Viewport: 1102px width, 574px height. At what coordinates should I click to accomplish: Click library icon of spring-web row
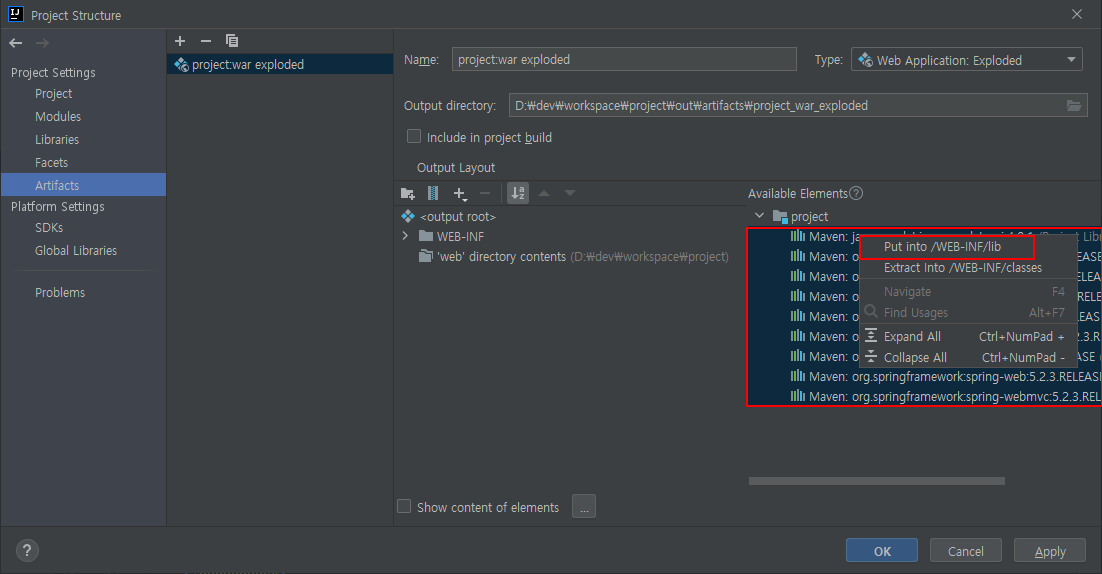pyautogui.click(x=798, y=376)
